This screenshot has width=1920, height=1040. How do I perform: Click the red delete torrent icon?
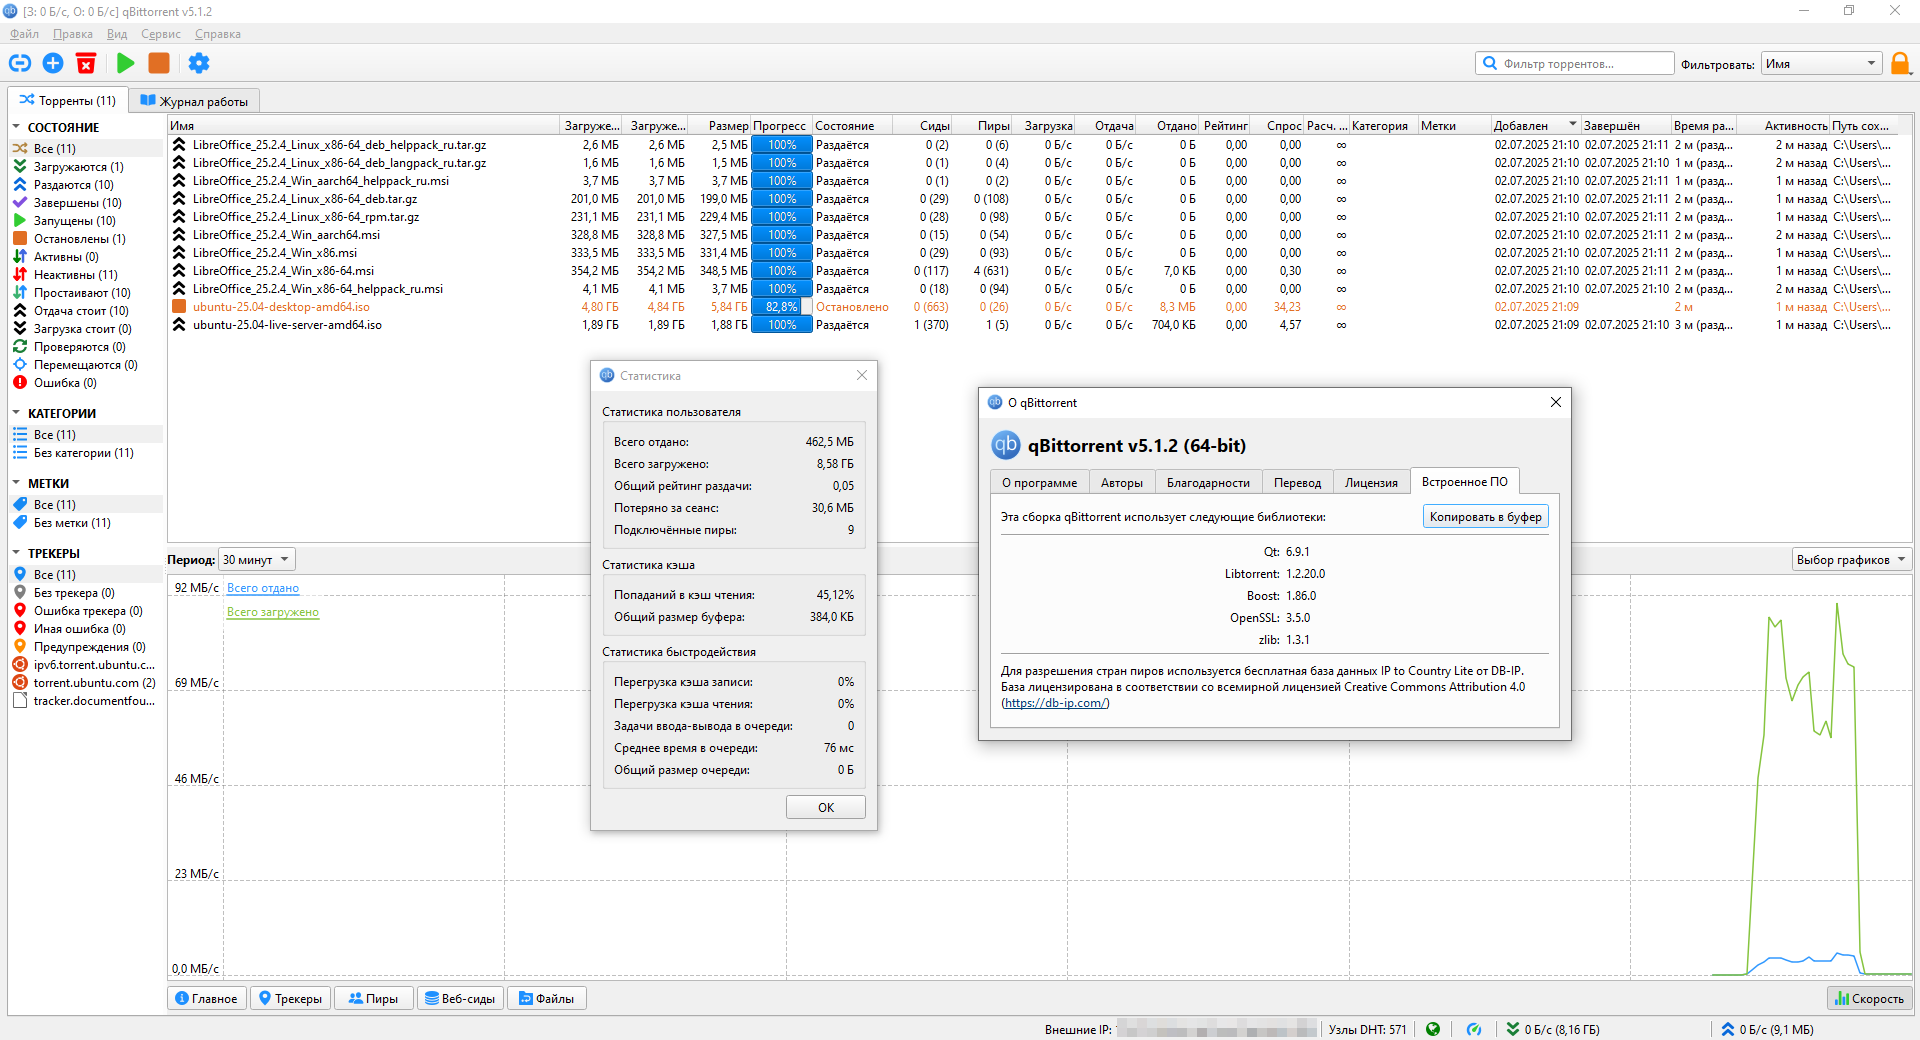[86, 63]
